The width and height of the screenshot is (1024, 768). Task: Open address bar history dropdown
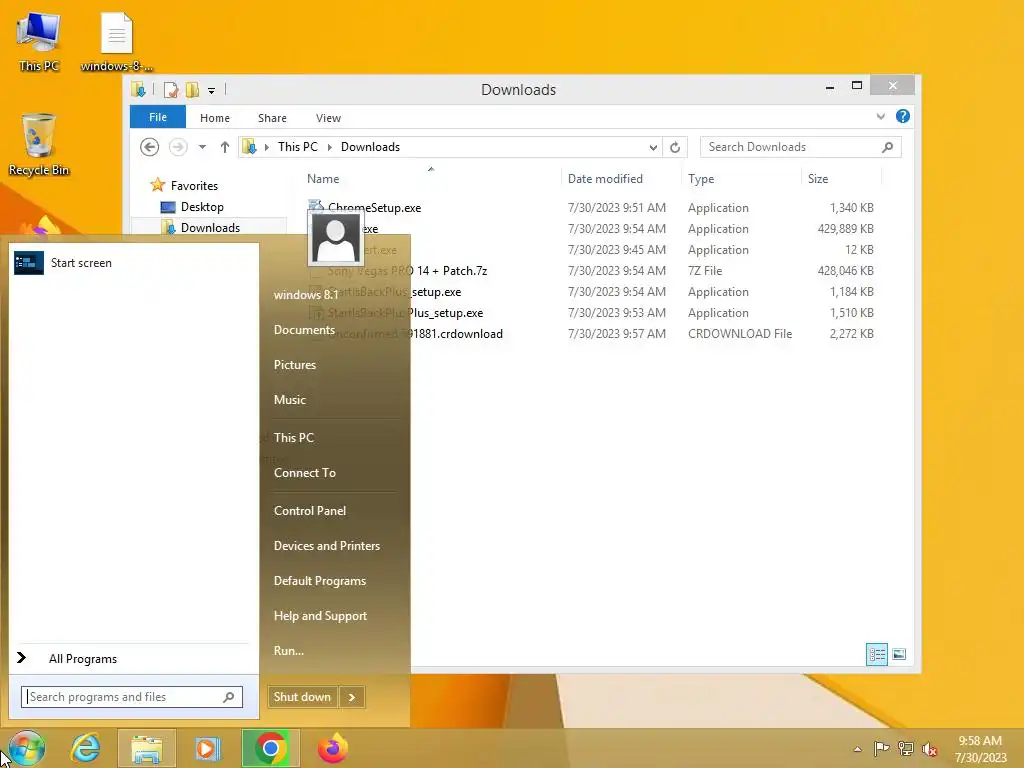[x=652, y=148]
